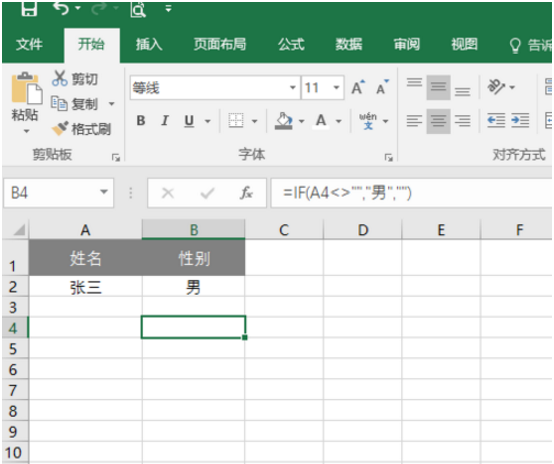Click the Save icon in quick access toolbar
Image resolution: width=554 pixels, height=464 pixels.
click(x=29, y=8)
